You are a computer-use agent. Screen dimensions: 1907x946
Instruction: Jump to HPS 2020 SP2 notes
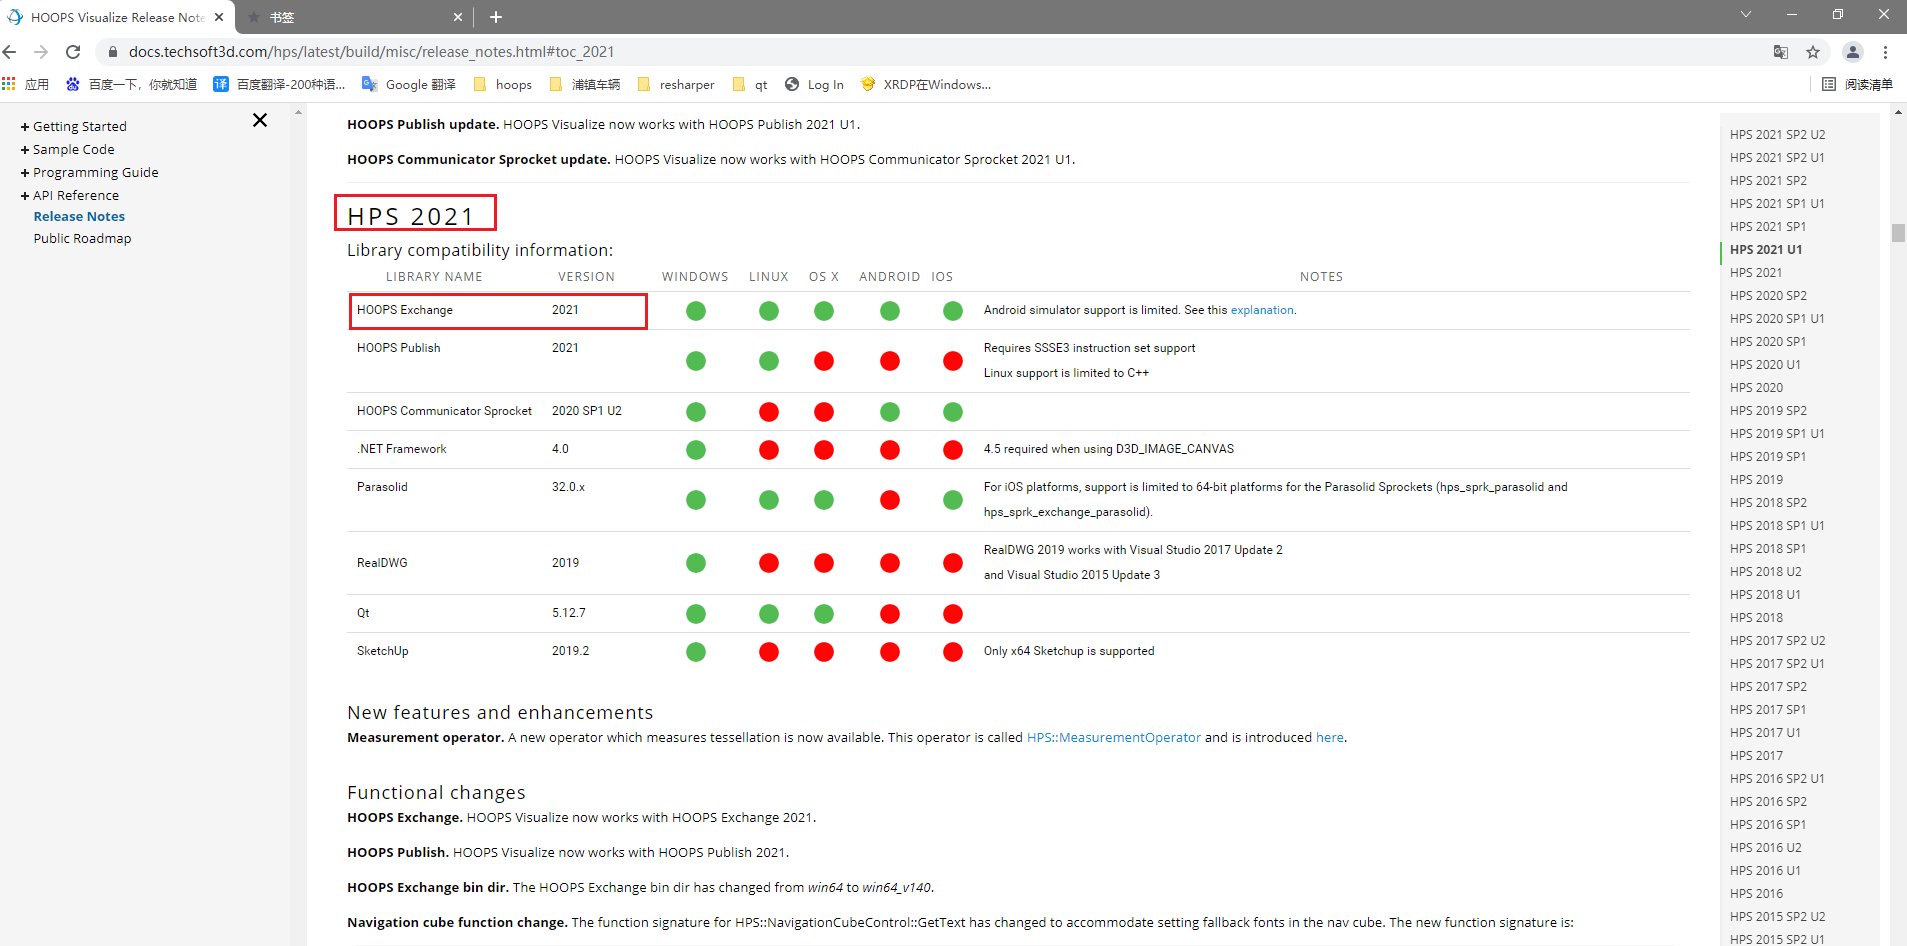1768,295
